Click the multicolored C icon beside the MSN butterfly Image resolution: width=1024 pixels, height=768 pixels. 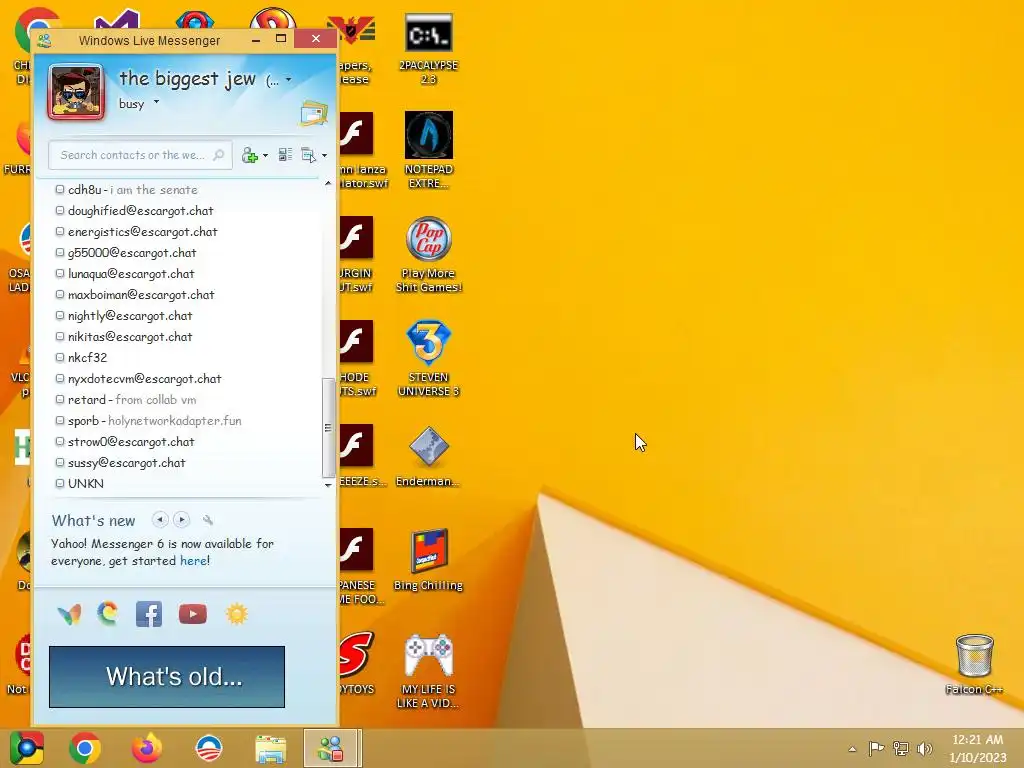tap(108, 614)
